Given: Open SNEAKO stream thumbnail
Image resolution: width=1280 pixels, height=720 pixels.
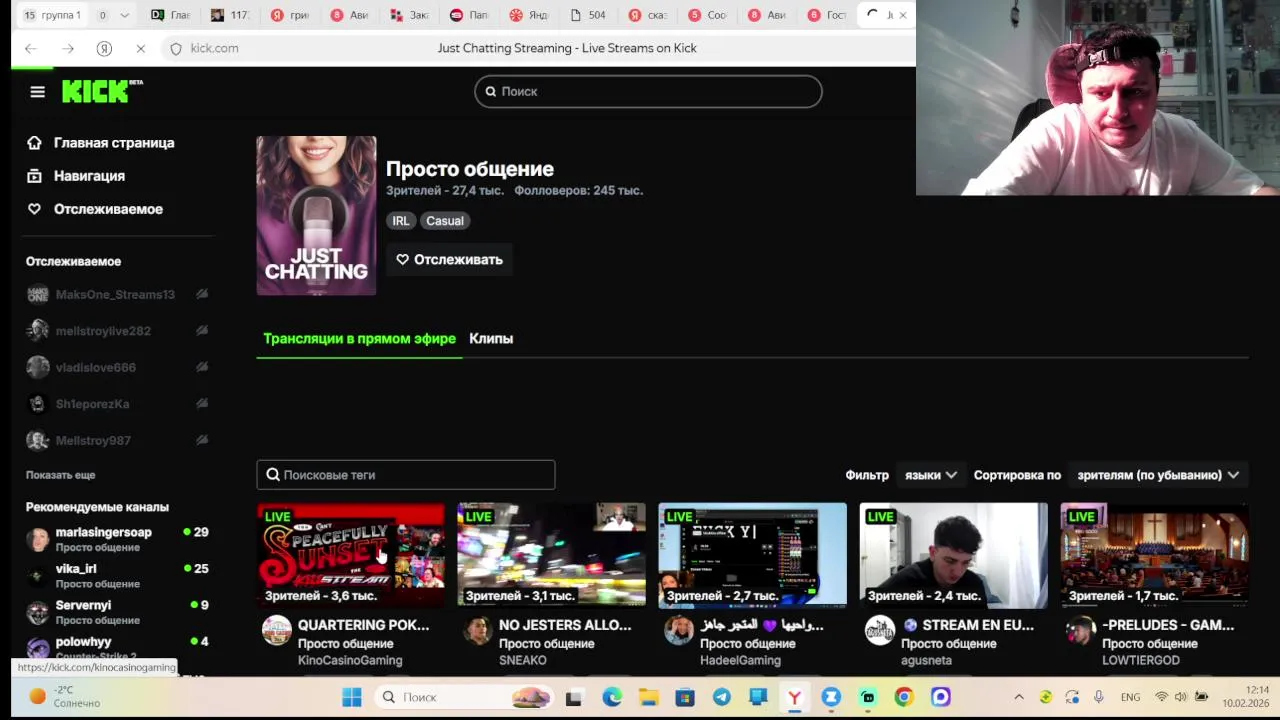Looking at the screenshot, I should click(552, 555).
